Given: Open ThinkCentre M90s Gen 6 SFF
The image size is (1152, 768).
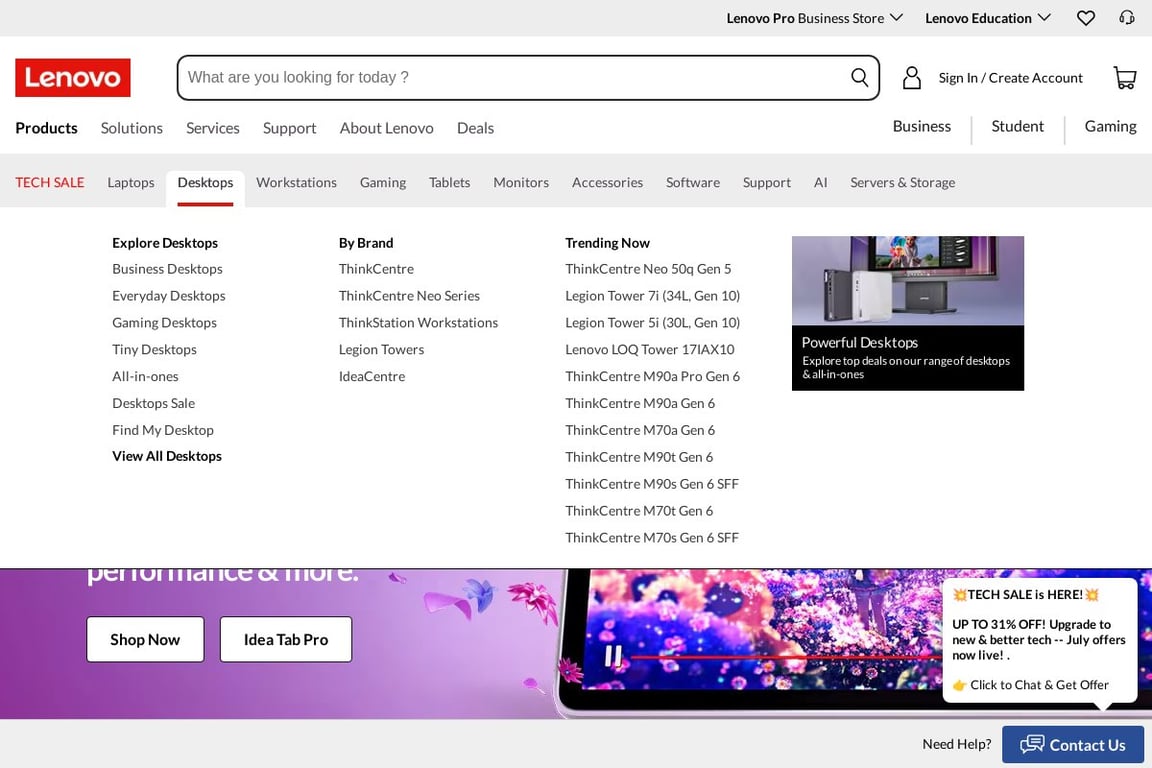Looking at the screenshot, I should tap(652, 484).
